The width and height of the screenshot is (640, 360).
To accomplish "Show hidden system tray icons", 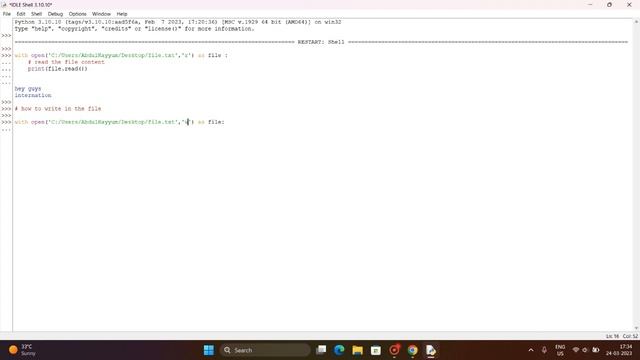I will click(x=531, y=350).
